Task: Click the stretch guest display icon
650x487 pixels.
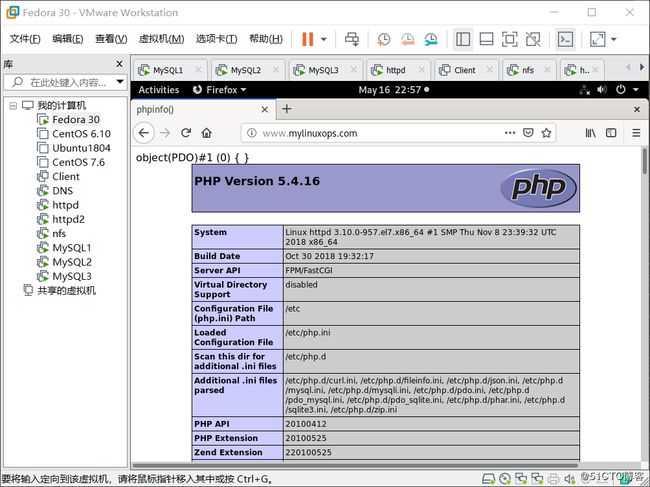Action: click(597, 39)
